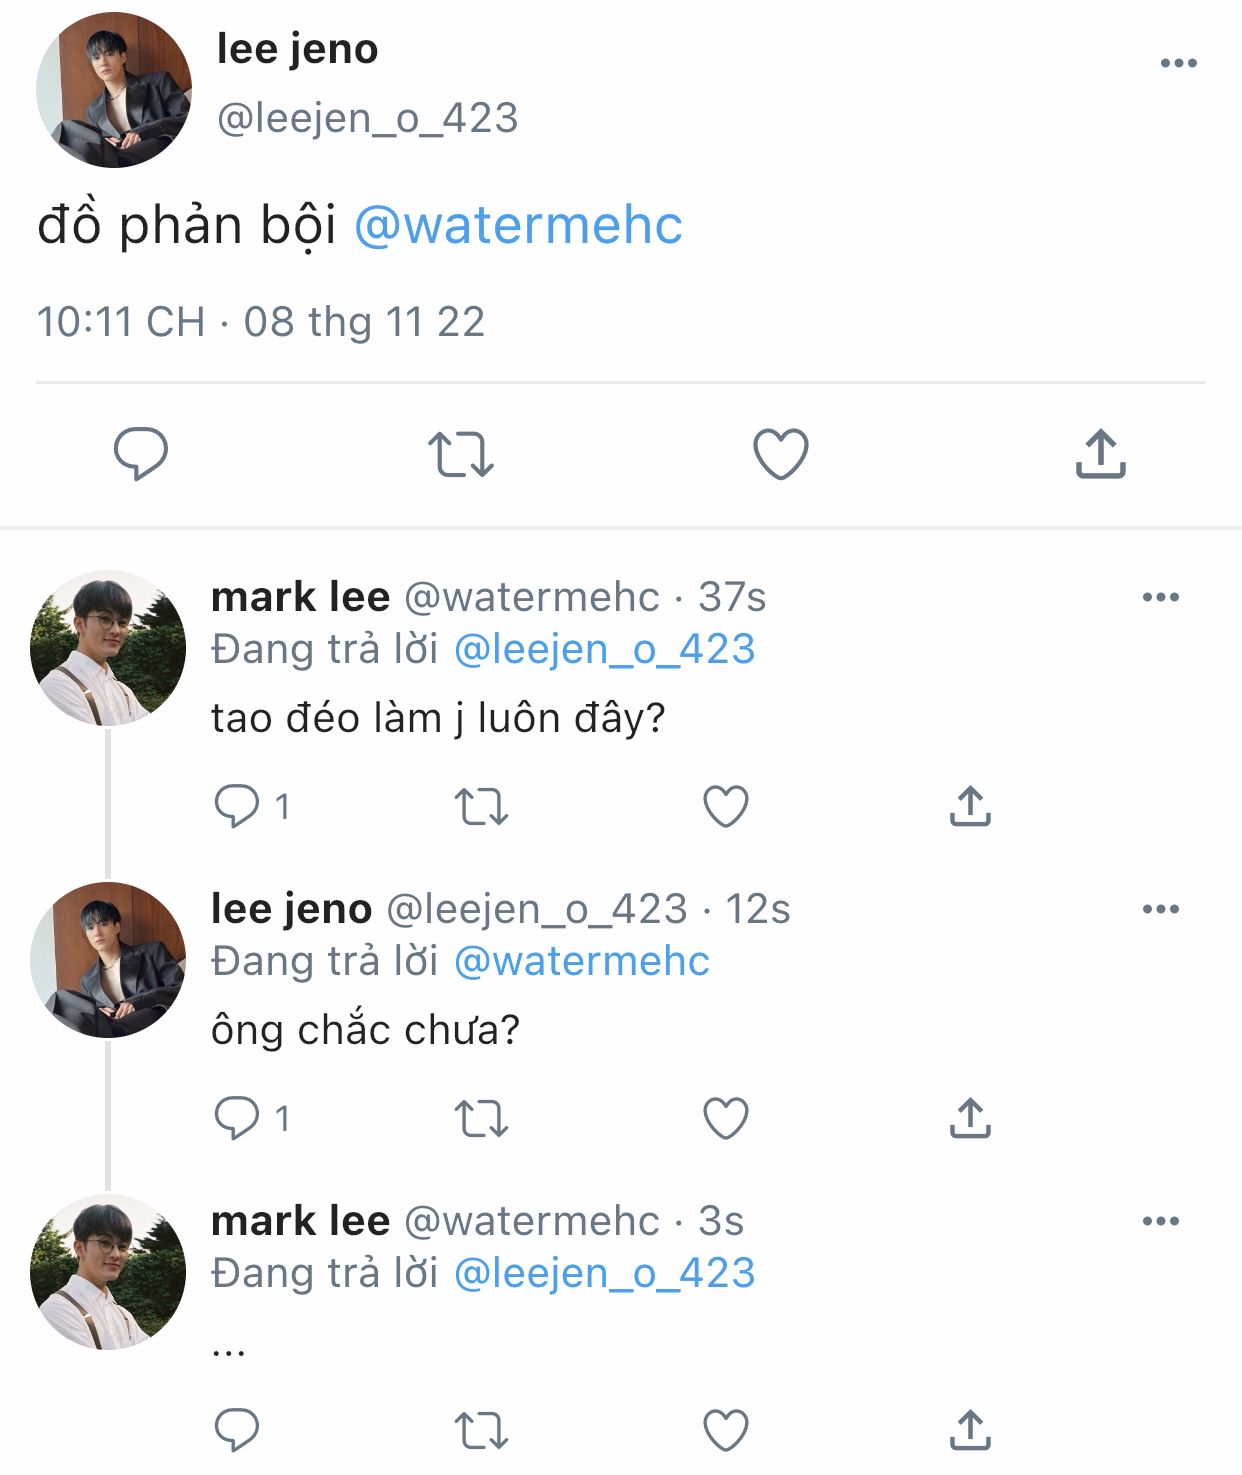The image size is (1242, 1475).
Task: Like the 'tao đéo làm j luôn đây?' reply
Action: click(x=726, y=806)
